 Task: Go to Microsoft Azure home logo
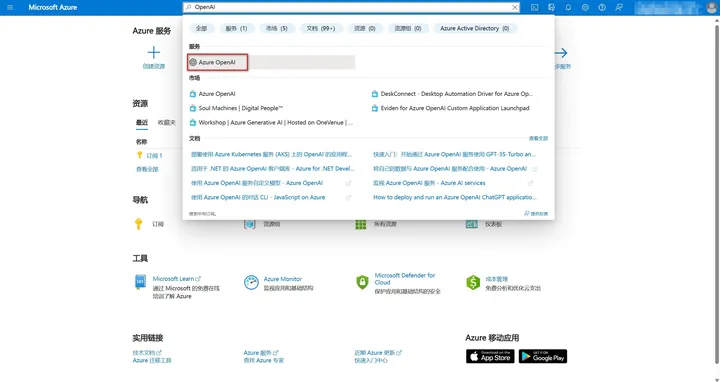pyautogui.click(x=53, y=7)
